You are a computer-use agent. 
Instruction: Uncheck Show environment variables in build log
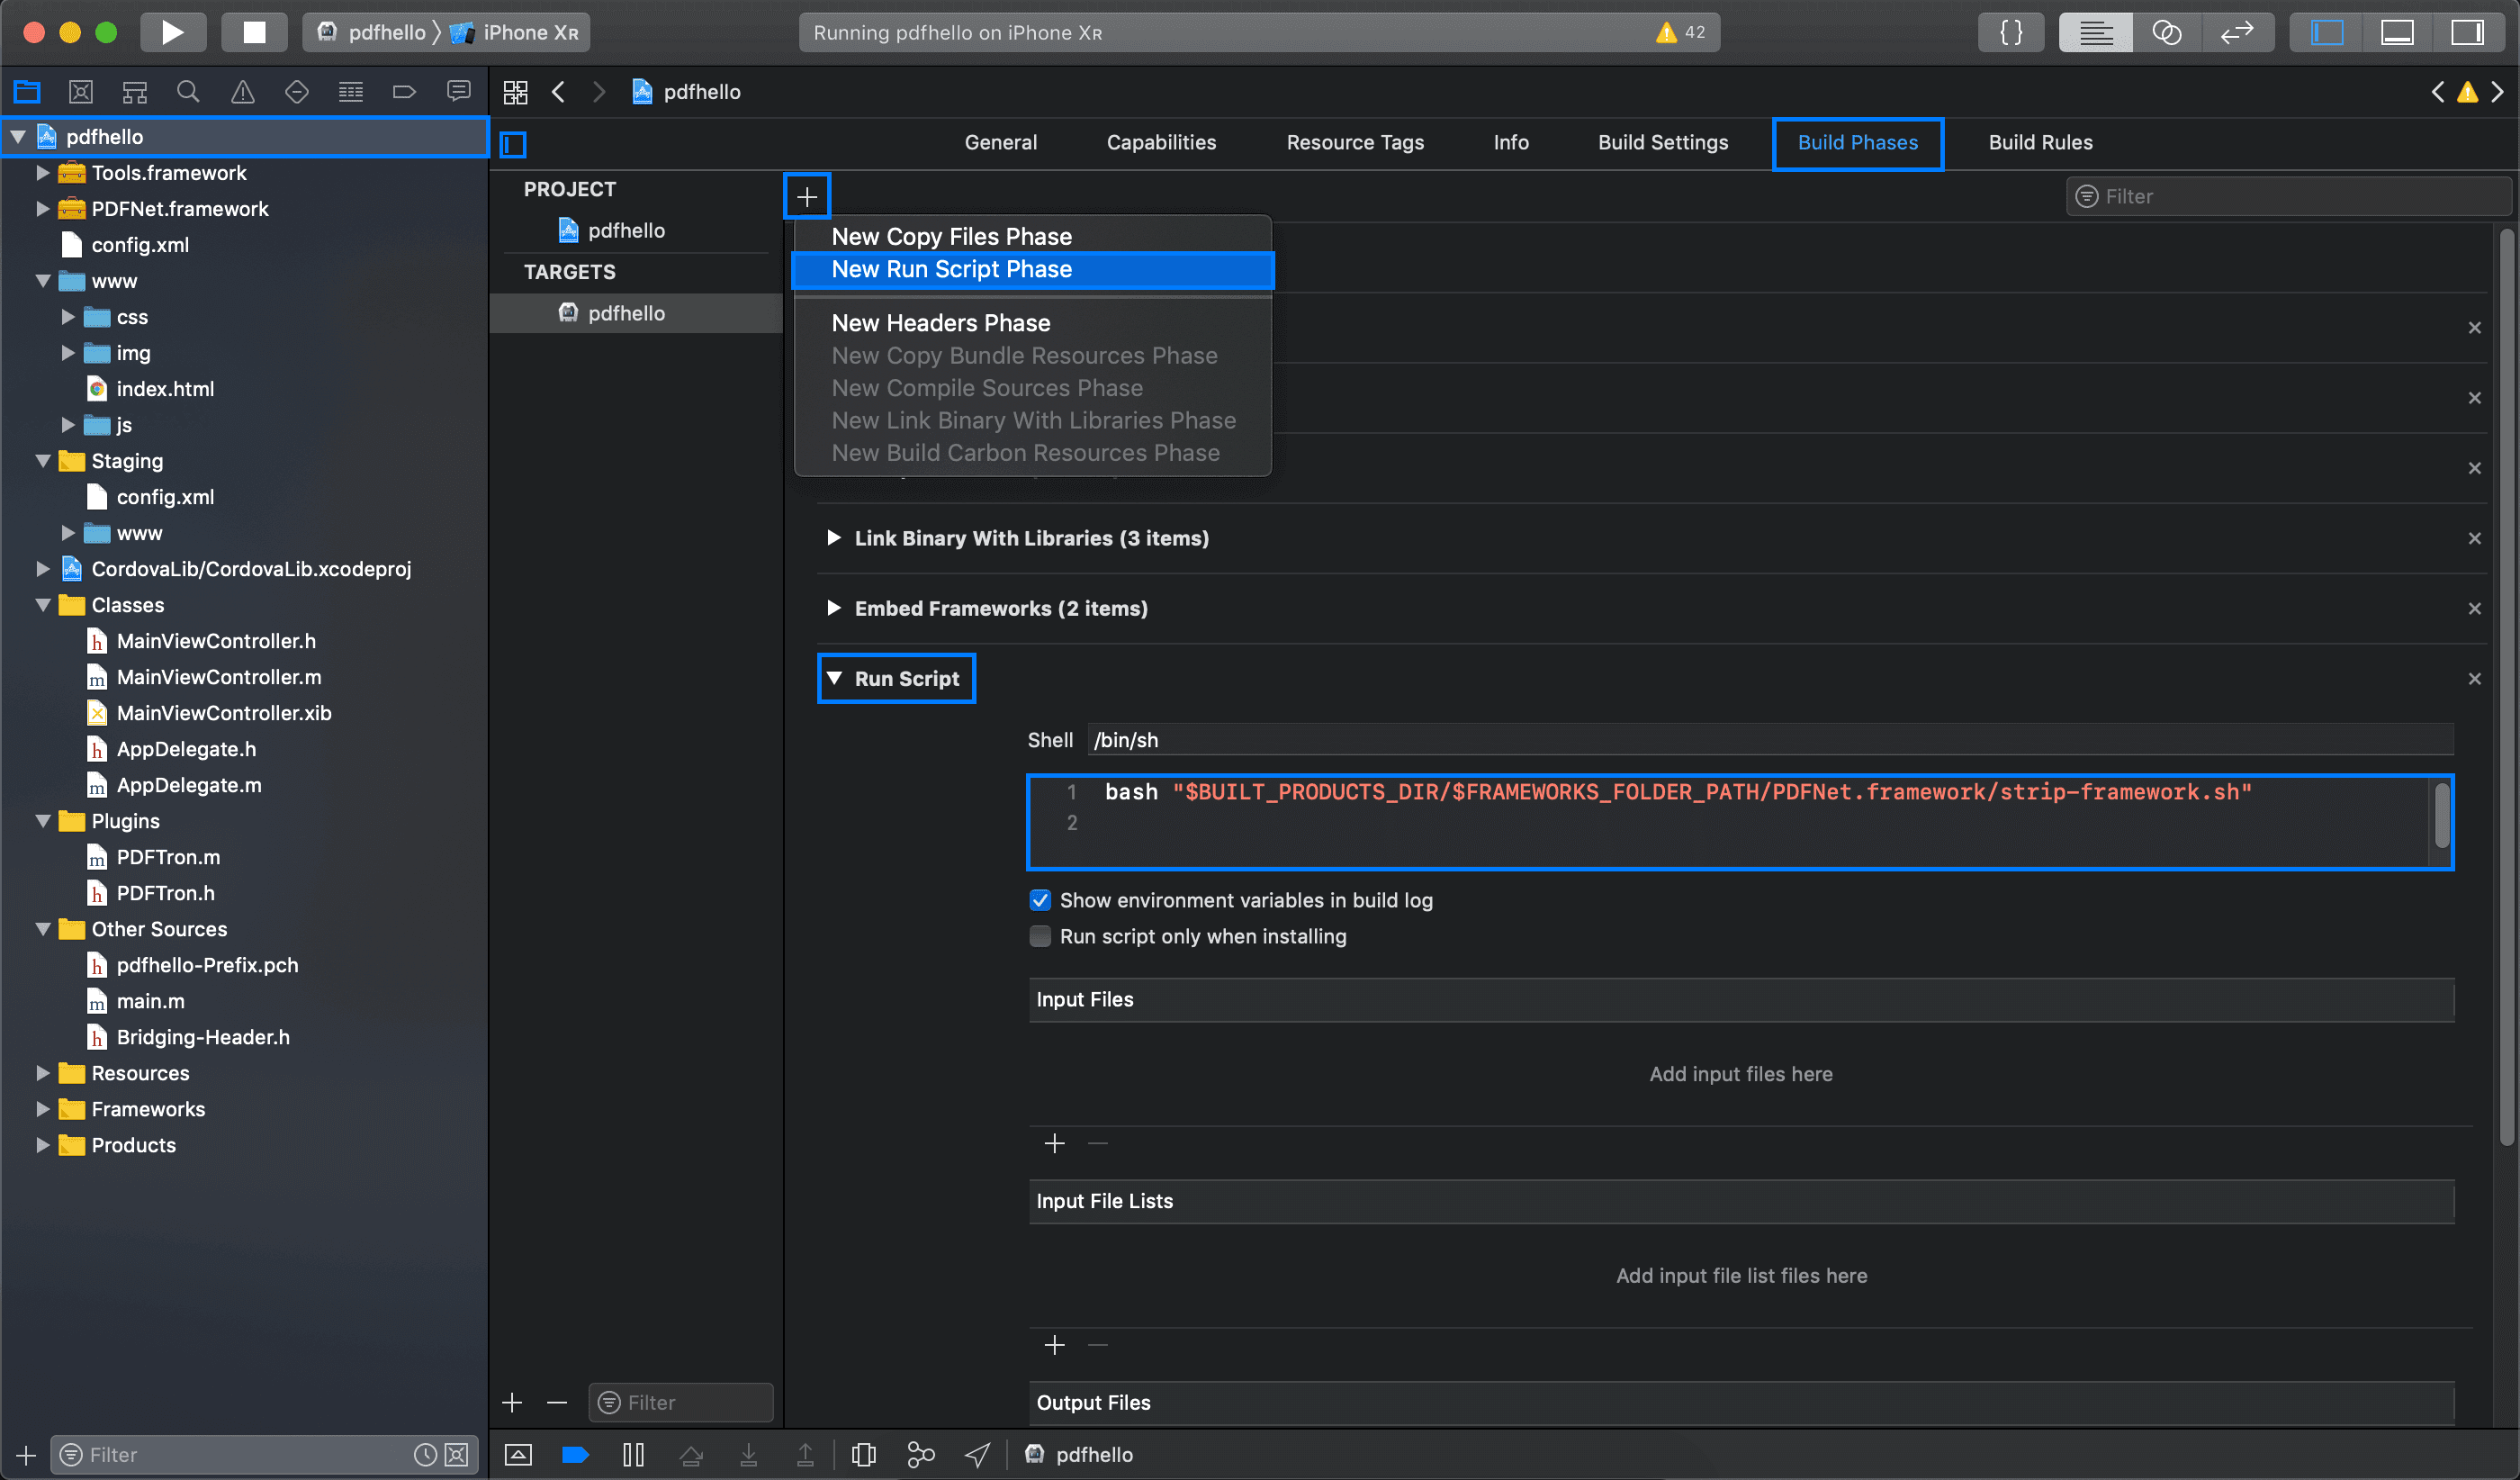point(1040,900)
